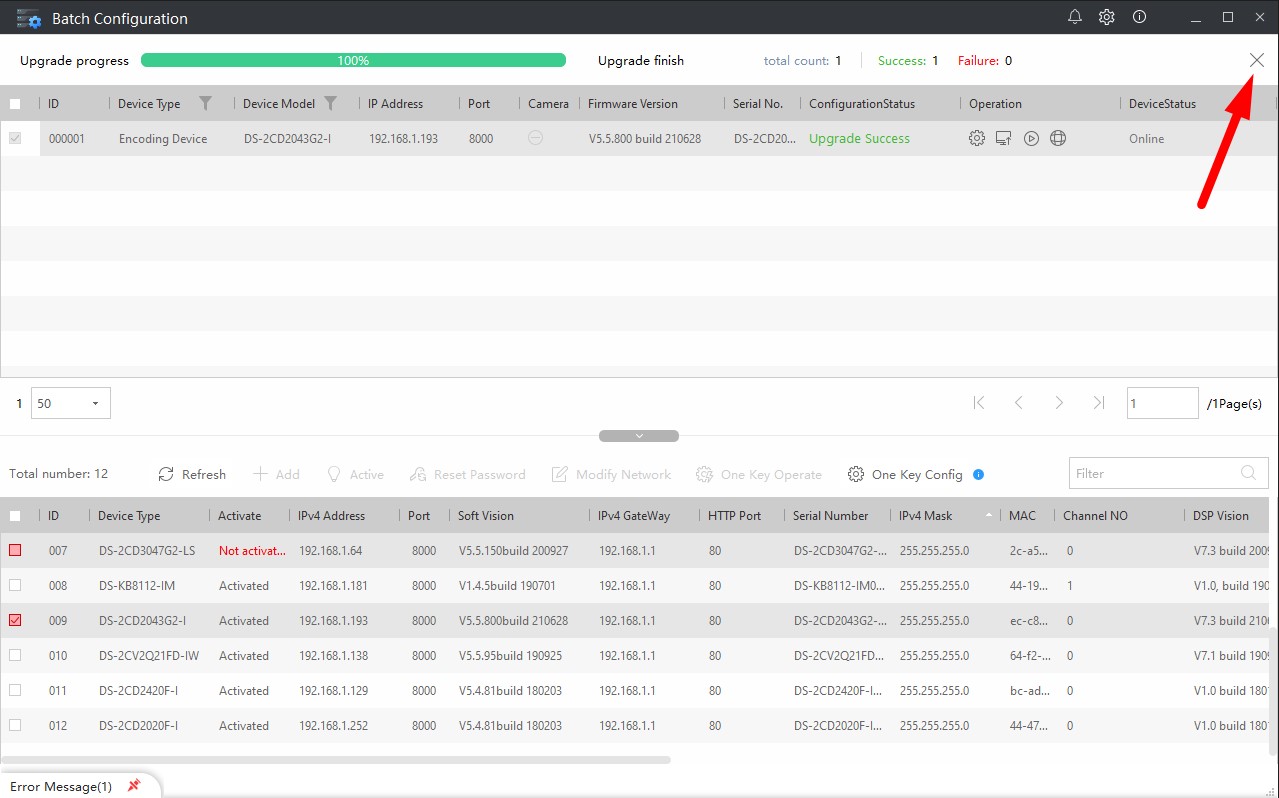Filter by Device Type funnel icon

[x=205, y=103]
